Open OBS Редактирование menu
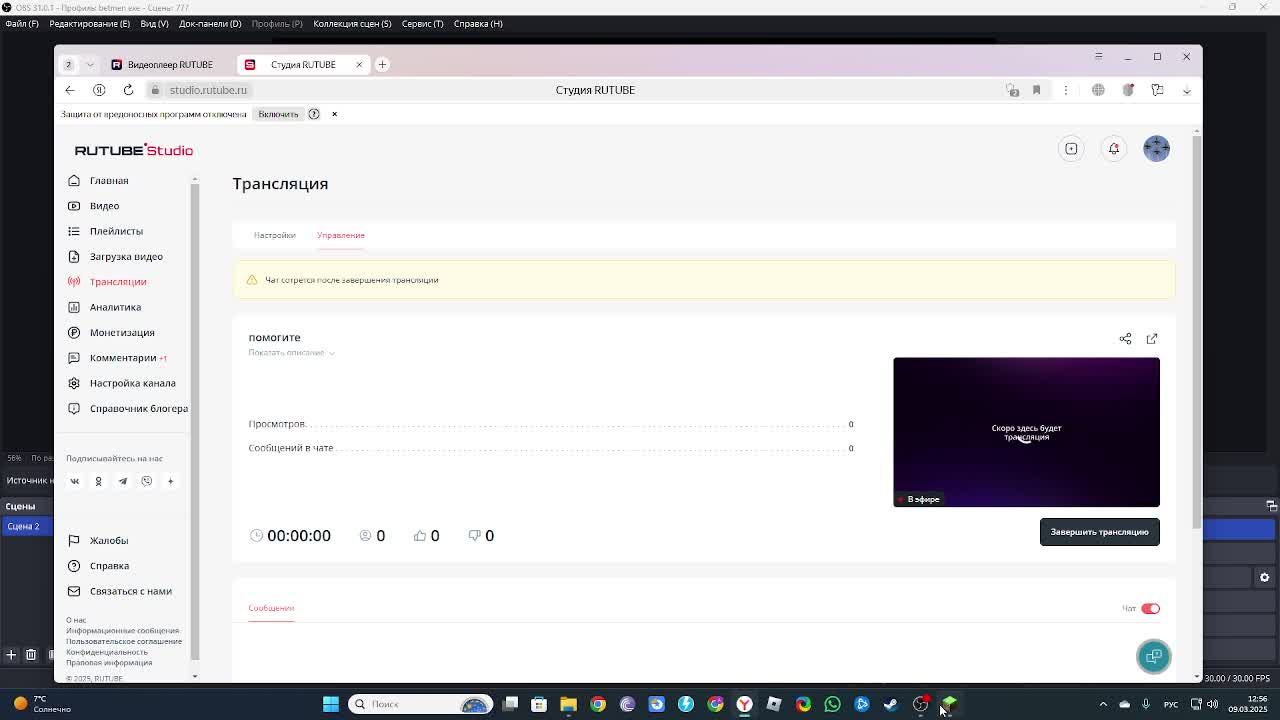The height and width of the screenshot is (720, 1280). coord(89,23)
